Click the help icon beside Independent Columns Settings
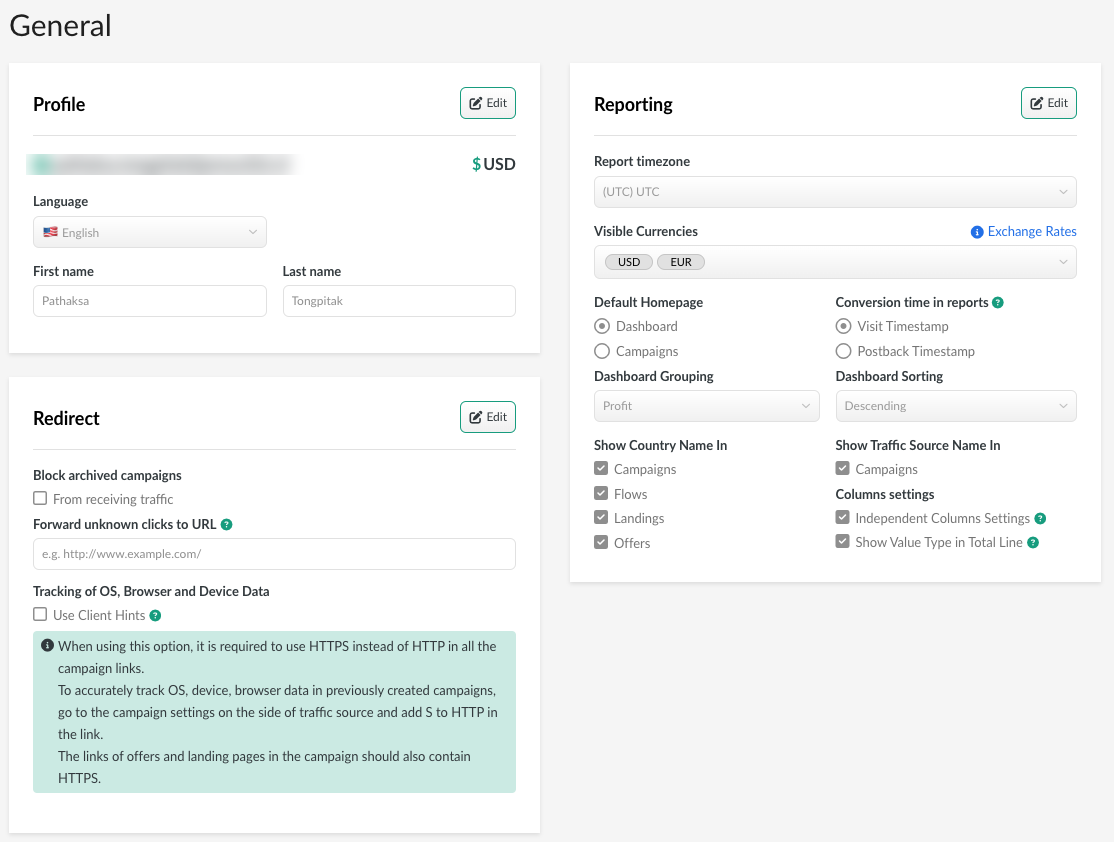The width and height of the screenshot is (1114, 842). [x=1040, y=518]
